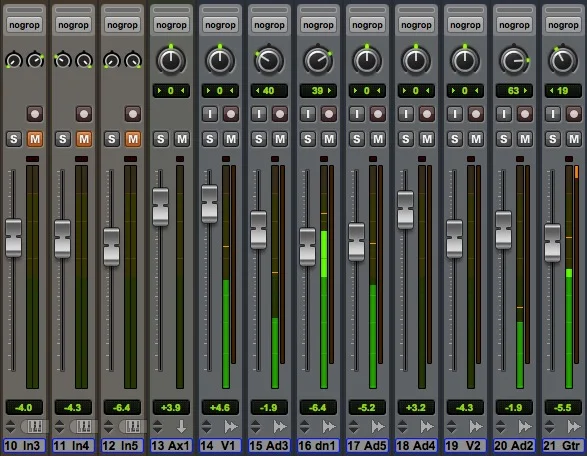Record-arm track 10 In3
The height and width of the screenshot is (456, 587).
[35, 114]
